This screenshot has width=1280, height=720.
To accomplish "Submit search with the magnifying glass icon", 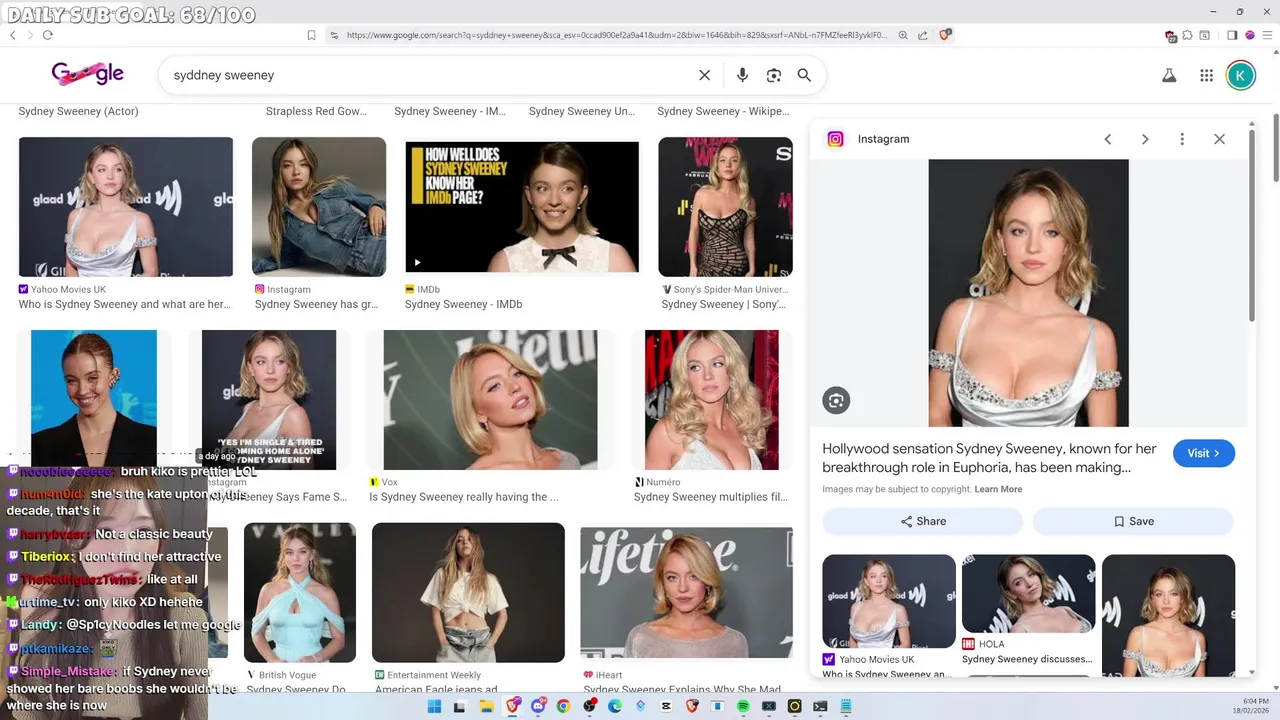I will [x=804, y=75].
